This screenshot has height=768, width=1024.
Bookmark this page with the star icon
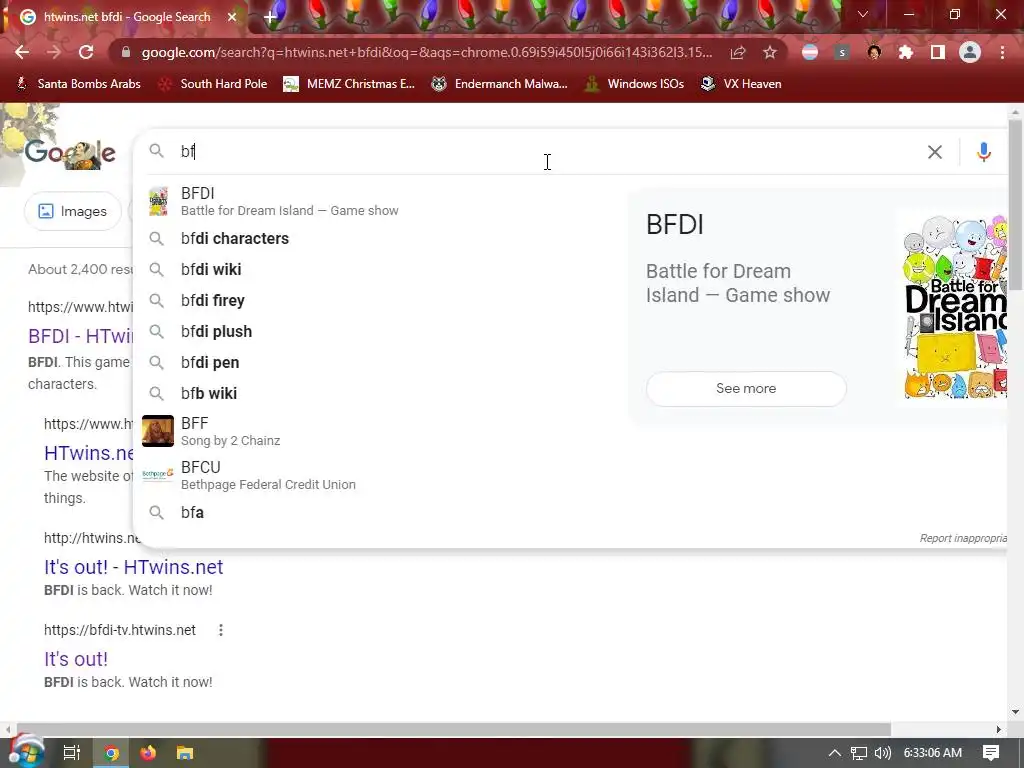pyautogui.click(x=770, y=52)
